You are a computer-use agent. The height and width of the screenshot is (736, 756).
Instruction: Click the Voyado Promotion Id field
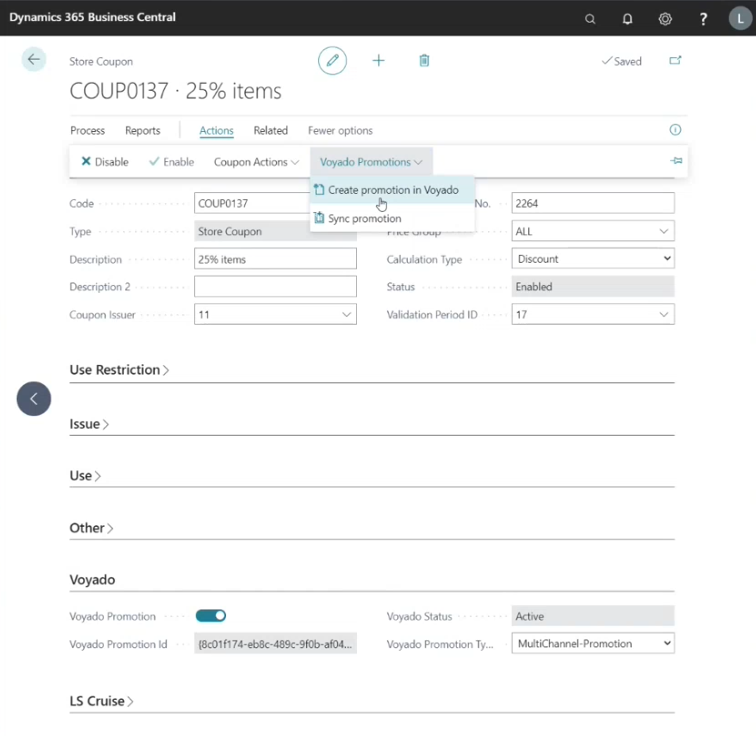pyautogui.click(x=275, y=643)
